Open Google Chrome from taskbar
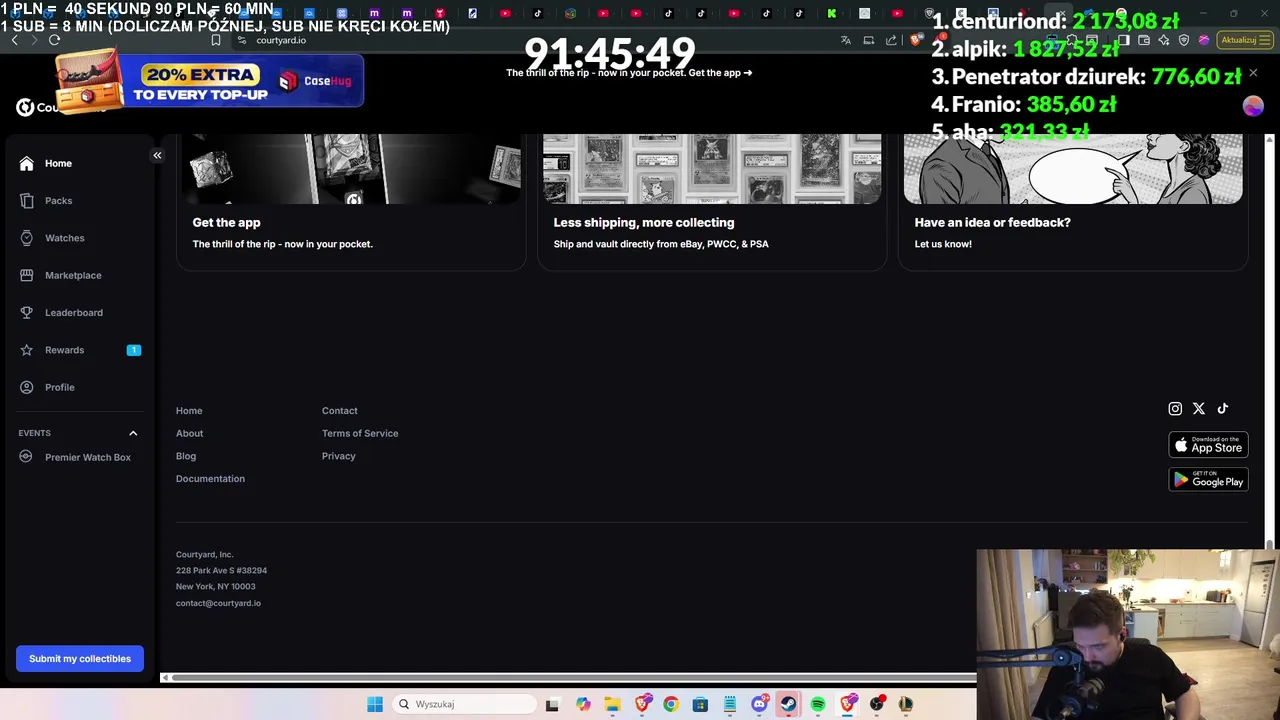This screenshot has width=1280, height=720. click(671, 704)
